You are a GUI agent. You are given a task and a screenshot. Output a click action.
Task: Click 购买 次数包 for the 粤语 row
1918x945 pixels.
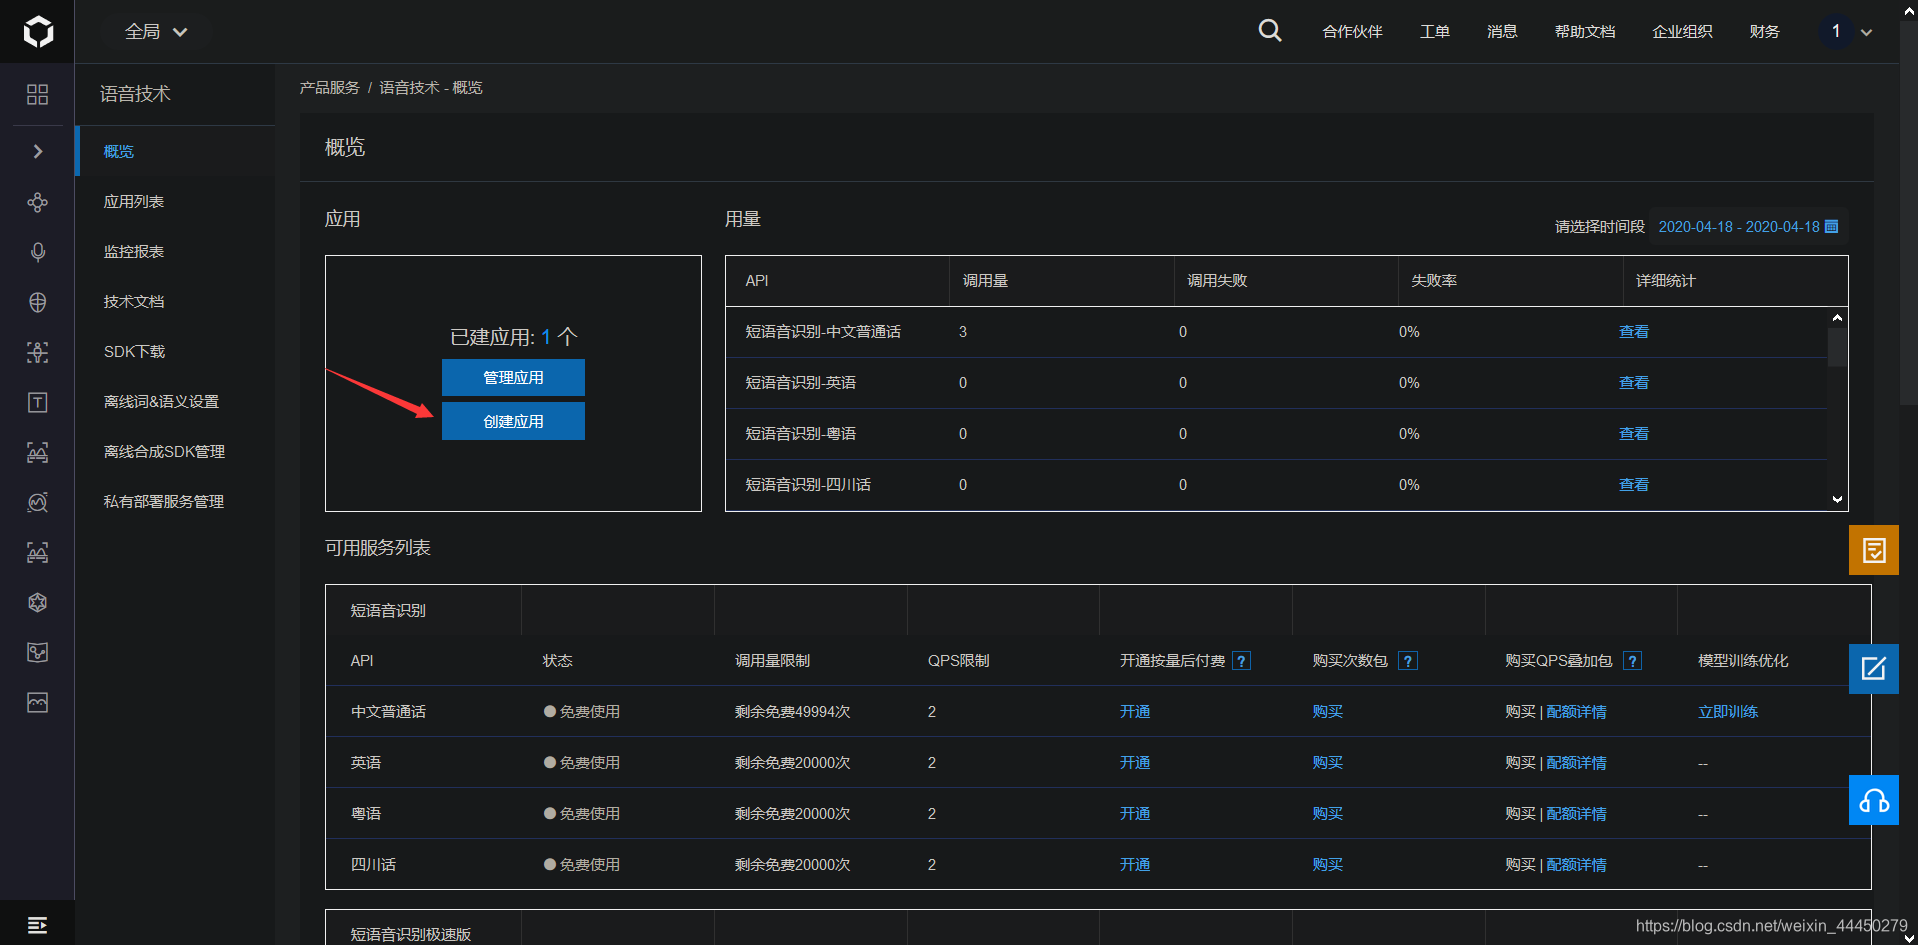click(1328, 814)
